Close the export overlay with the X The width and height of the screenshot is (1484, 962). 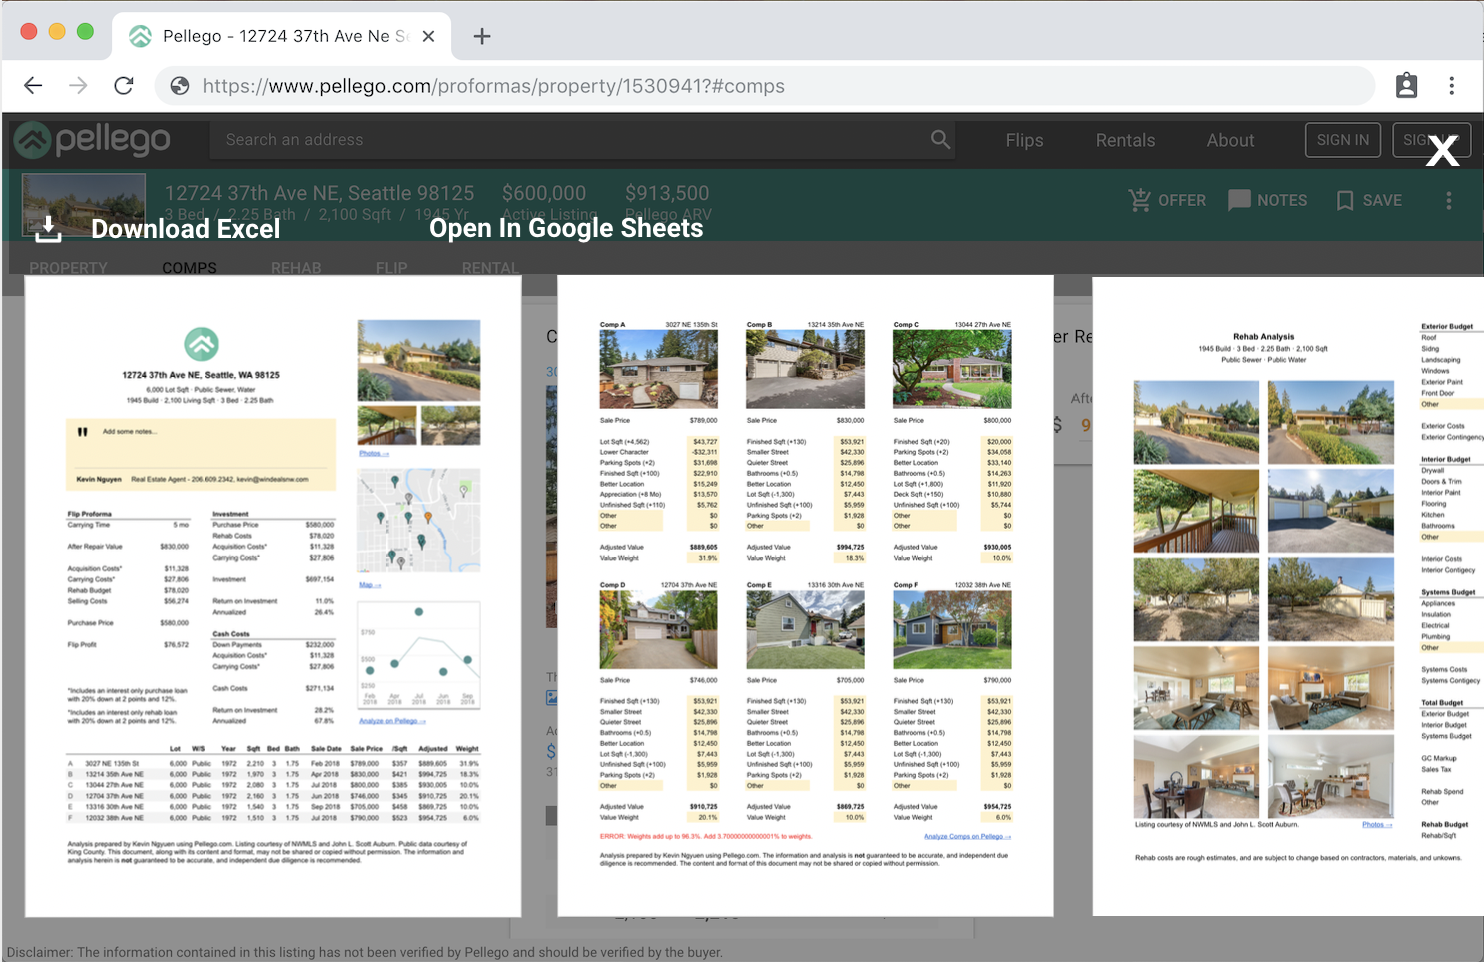pyautogui.click(x=1442, y=151)
